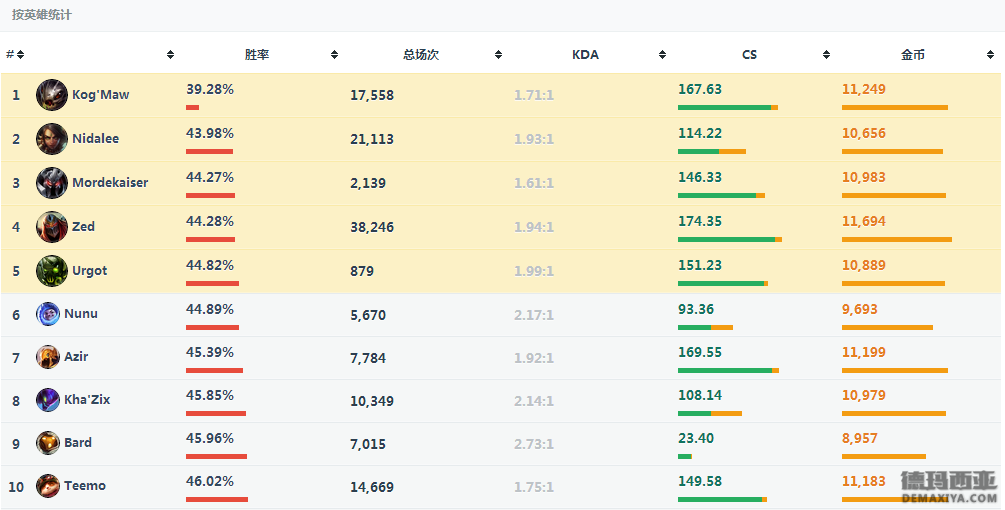Open Teemo champion name link

click(85, 485)
